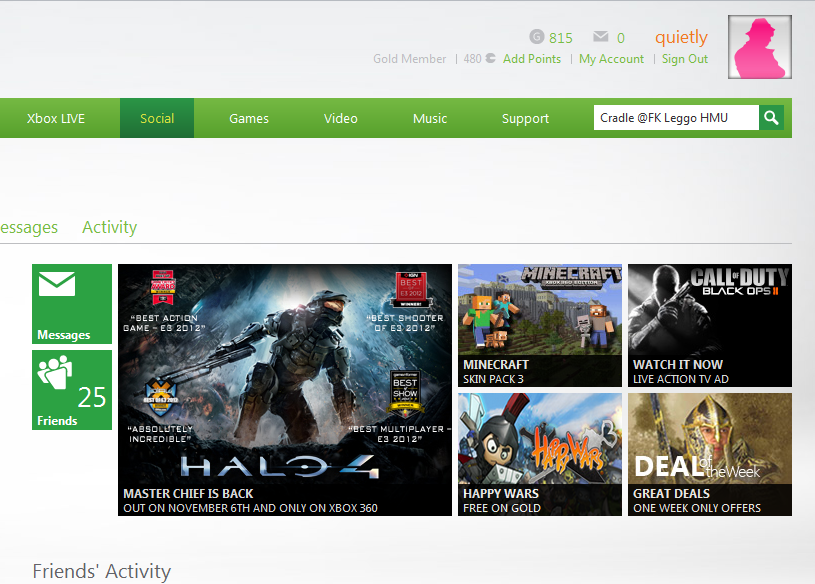Switch to the partially visible Messages tab
Image resolution: width=815 pixels, height=584 pixels.
29,228
